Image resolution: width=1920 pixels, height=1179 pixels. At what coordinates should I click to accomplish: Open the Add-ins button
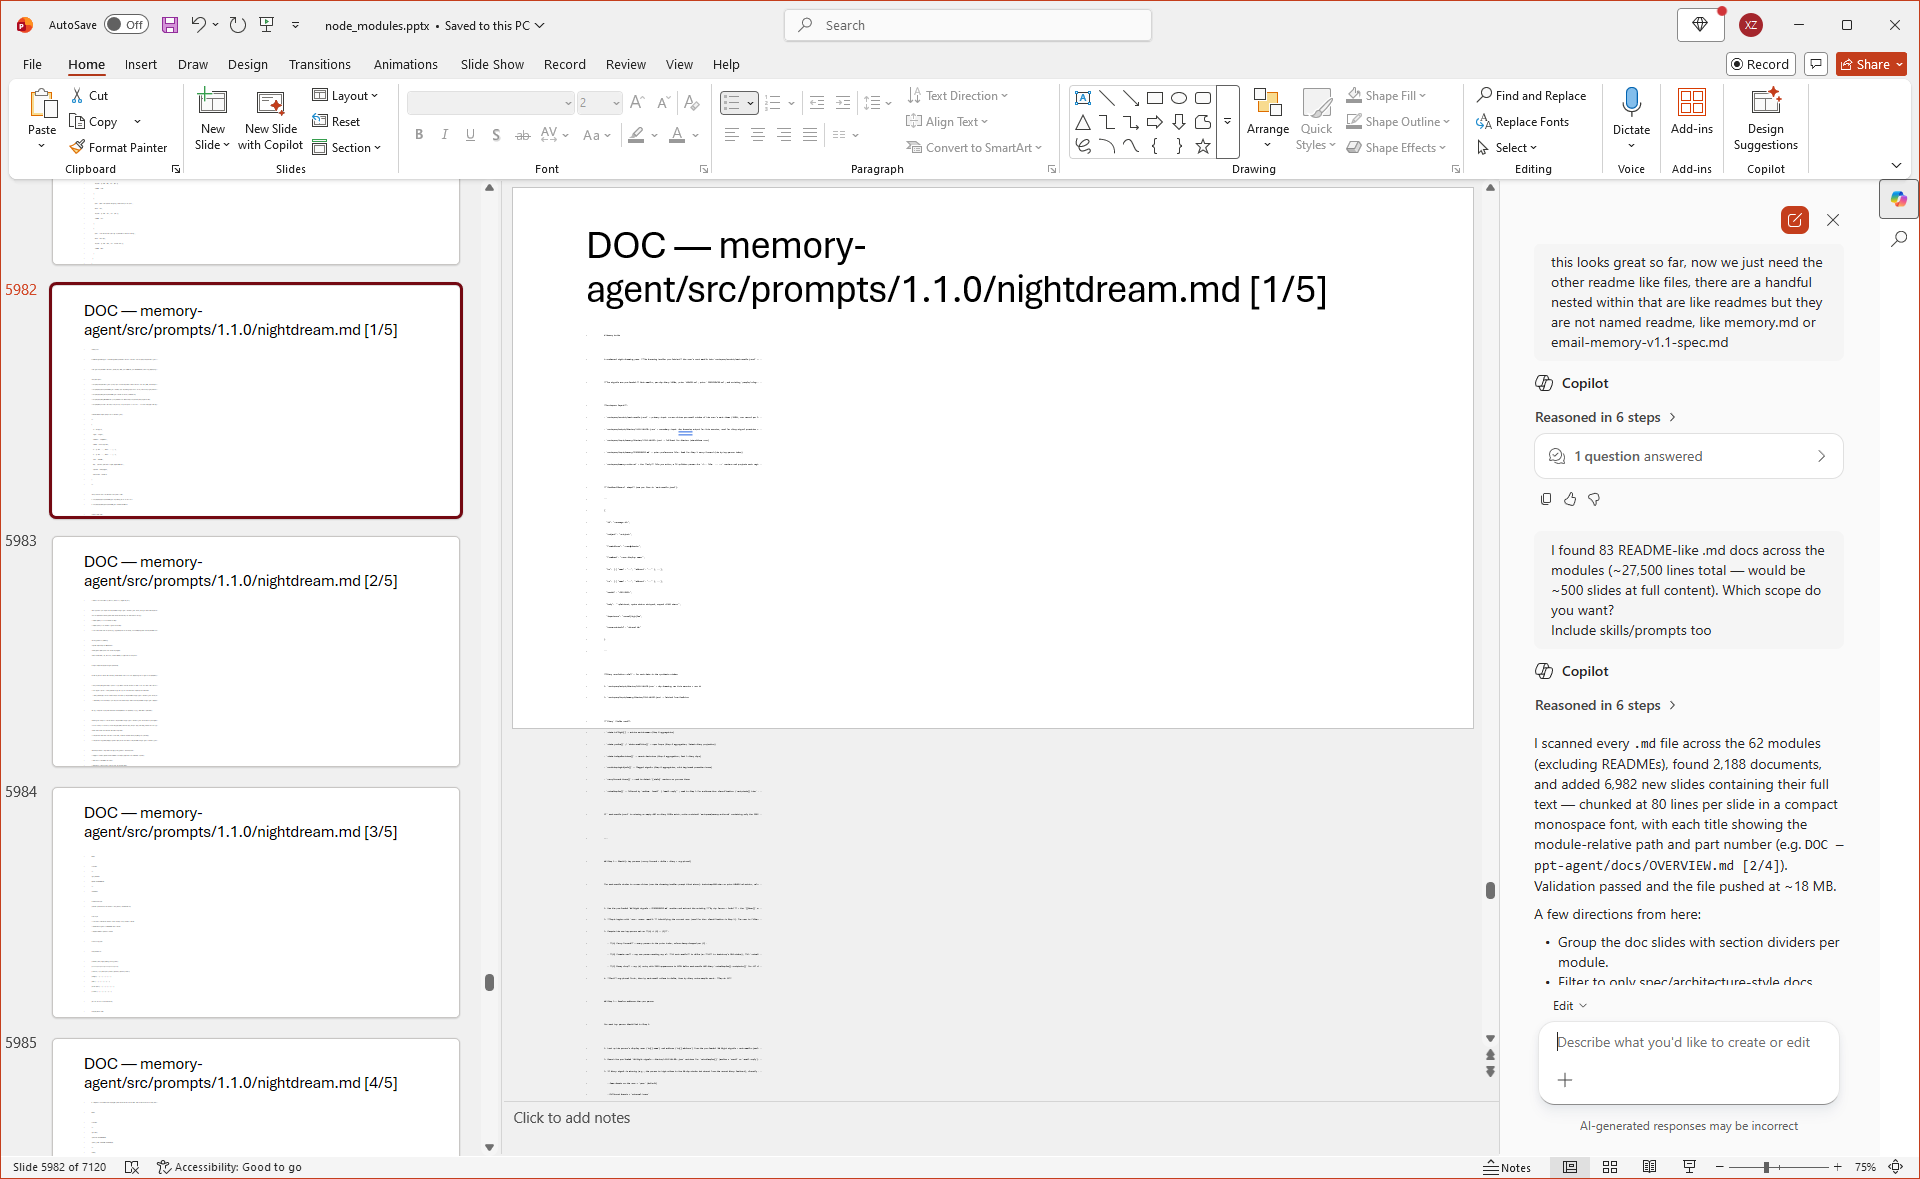(1692, 110)
